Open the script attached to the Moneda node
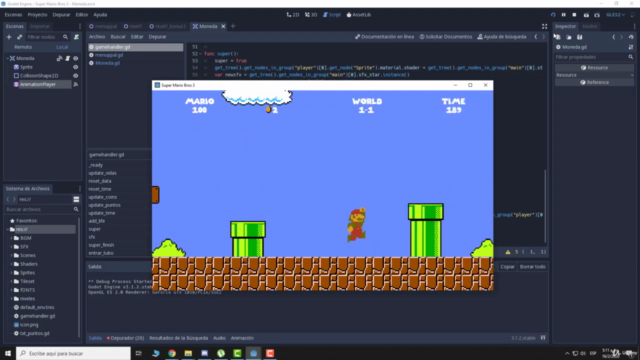This screenshot has width=640, height=360. pos(68,58)
